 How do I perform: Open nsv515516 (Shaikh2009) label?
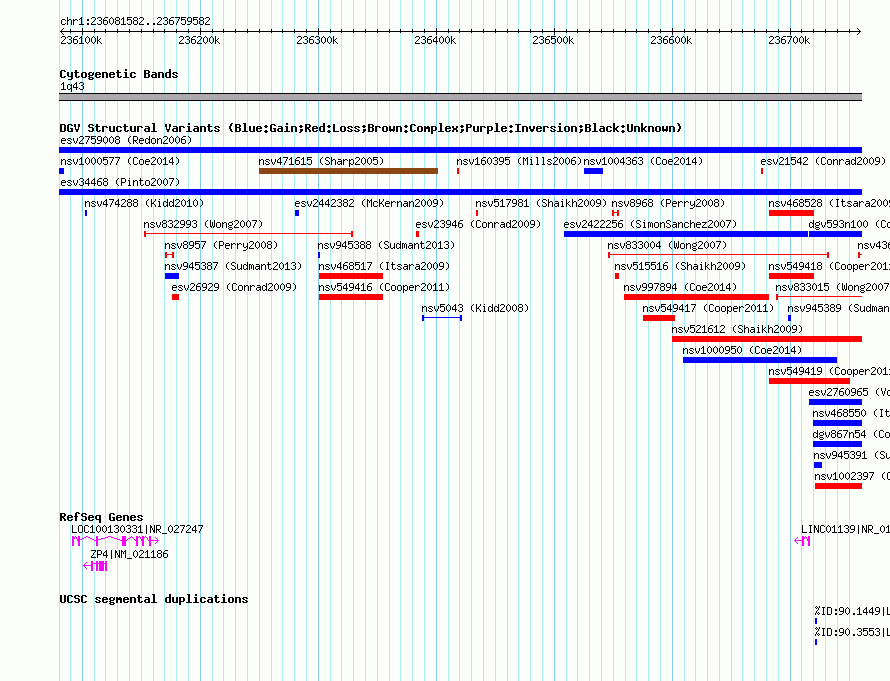pos(680,266)
